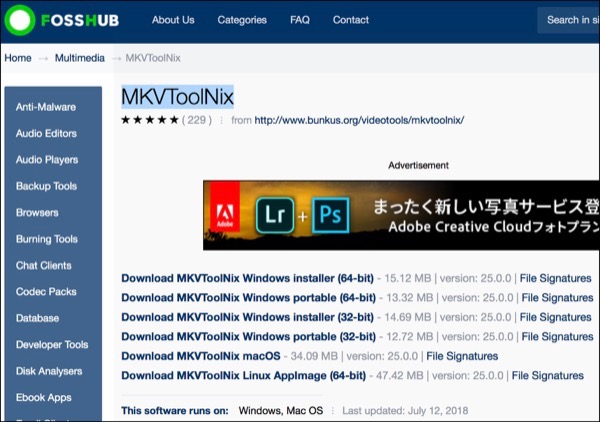Select the MKVToolNix breadcrumb text
Image resolution: width=600 pixels, height=422 pixels.
coord(153,58)
